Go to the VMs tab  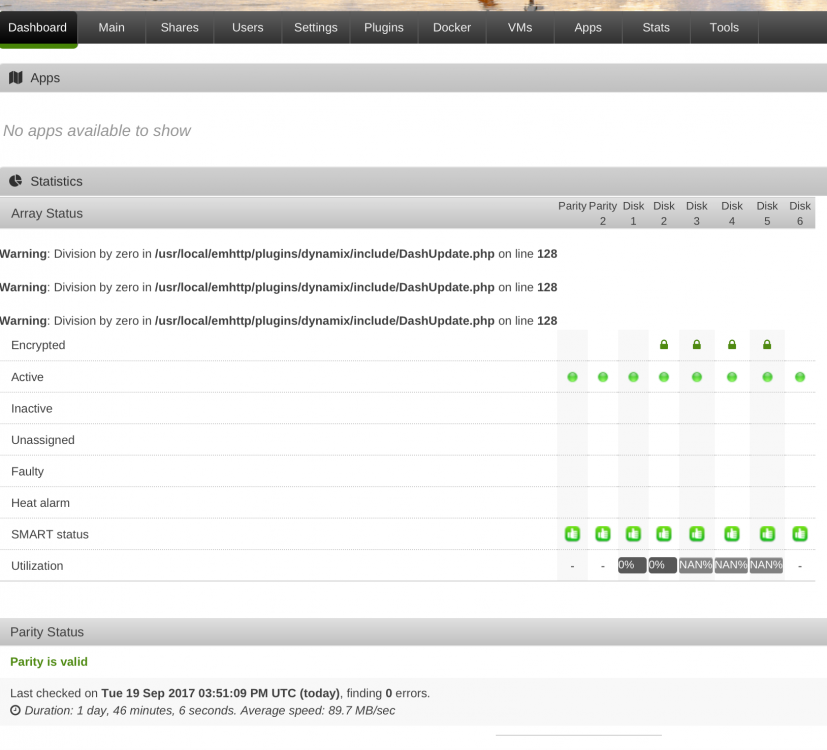click(520, 28)
